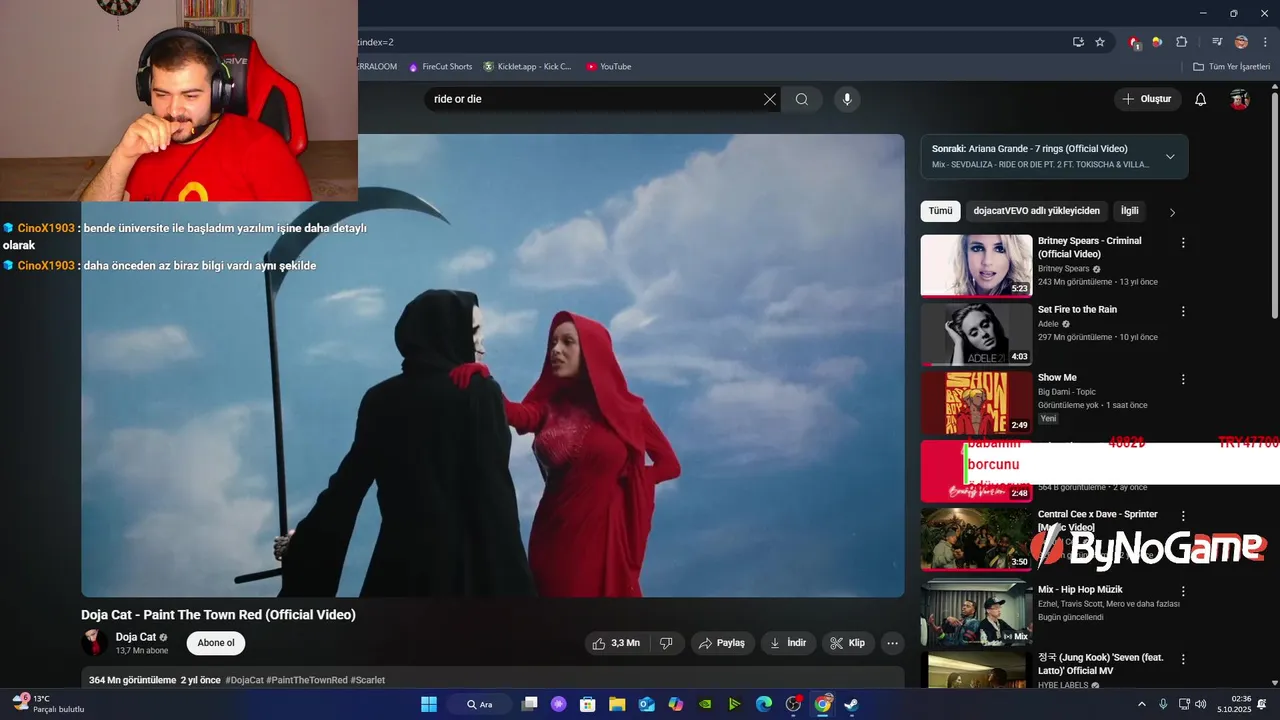Screen dimensions: 1280x720
Task: Open YouTube account avatar menu
Action: pos(1240,99)
